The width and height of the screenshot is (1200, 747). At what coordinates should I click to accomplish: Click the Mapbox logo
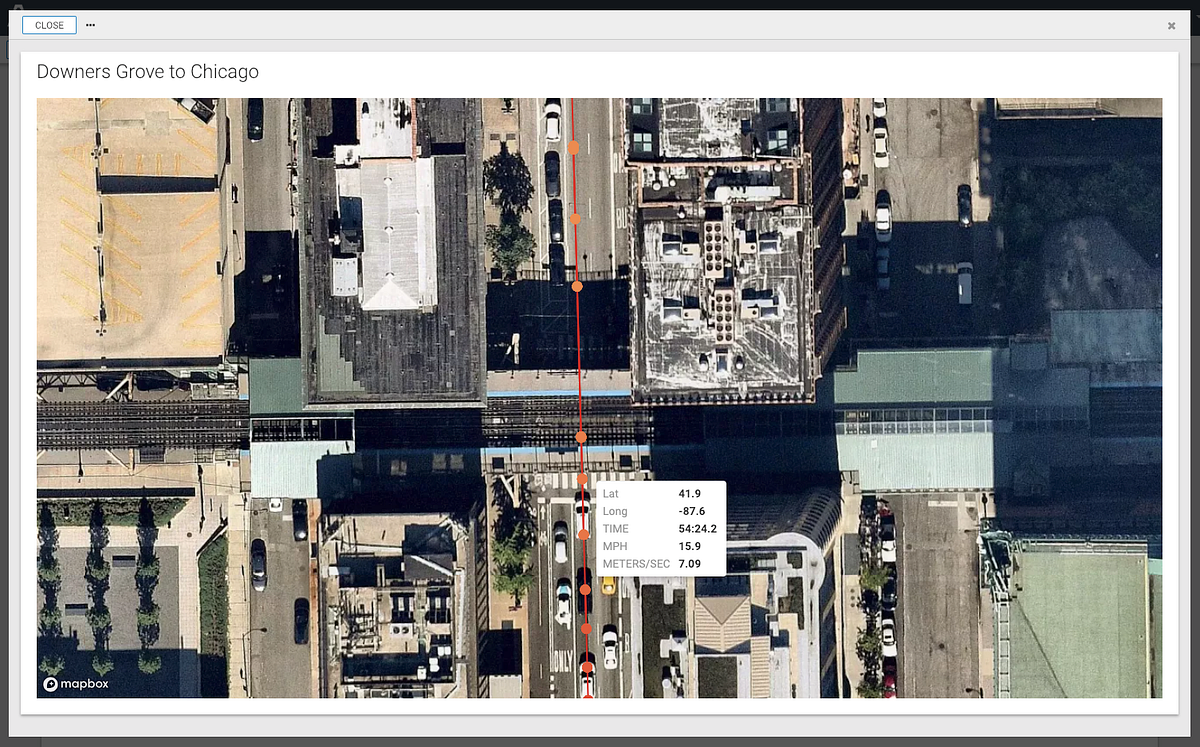76,684
